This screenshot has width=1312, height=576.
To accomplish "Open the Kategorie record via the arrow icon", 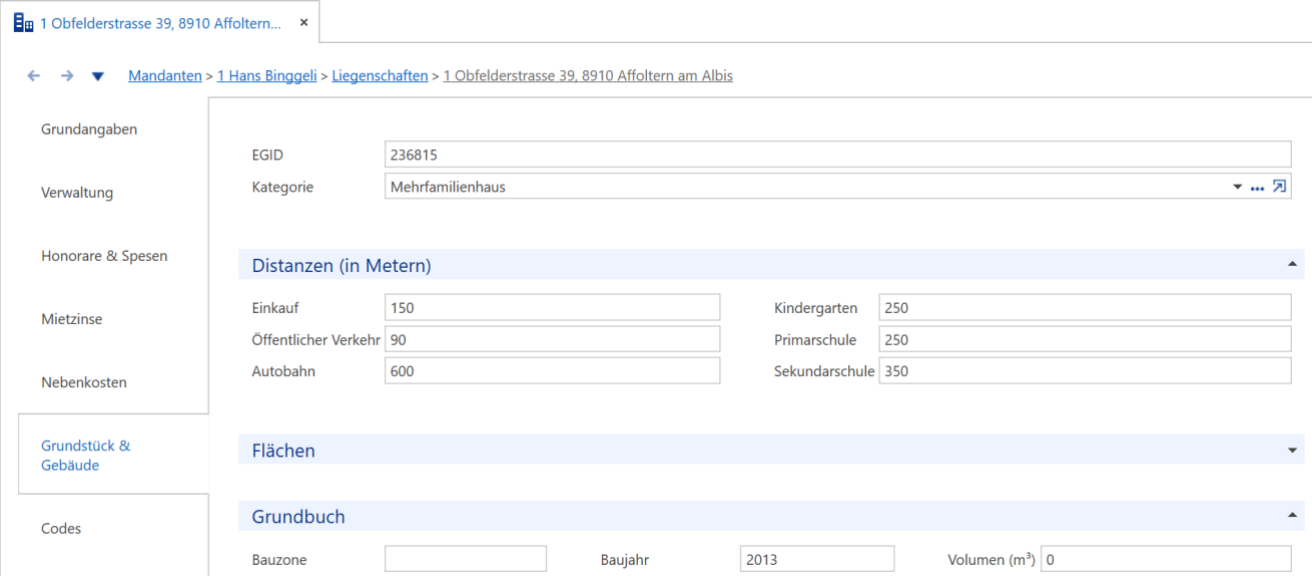I will (1279, 187).
